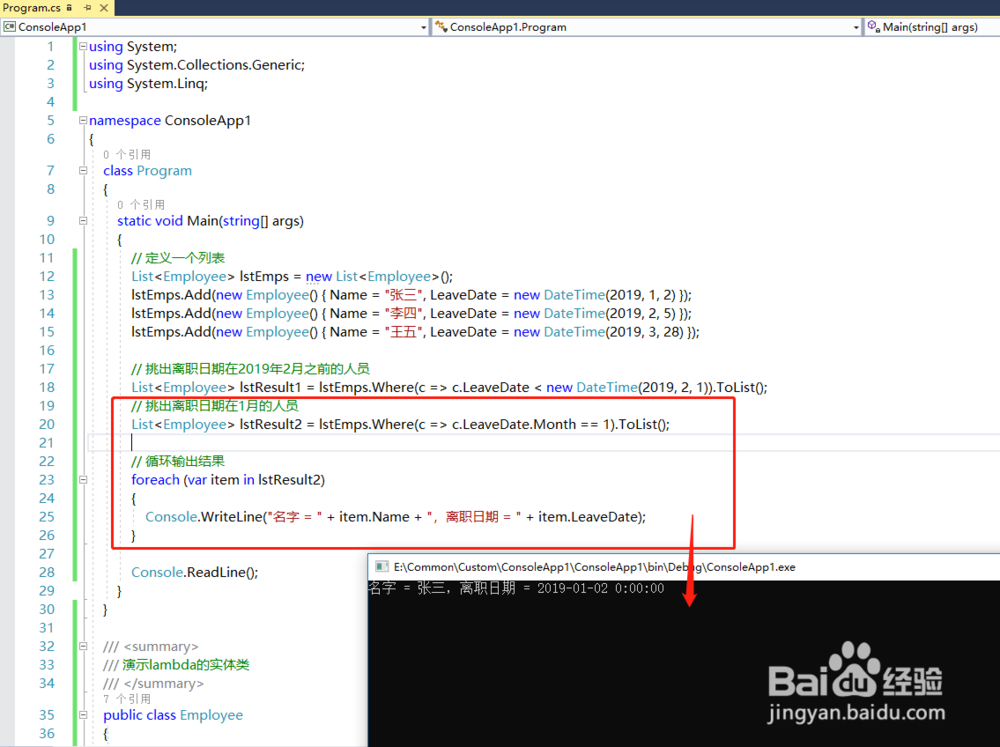Viewport: 1000px width, 747px height.
Task: Click the console window icon in ConsoleApp1.exe title bar
Action: tap(382, 566)
